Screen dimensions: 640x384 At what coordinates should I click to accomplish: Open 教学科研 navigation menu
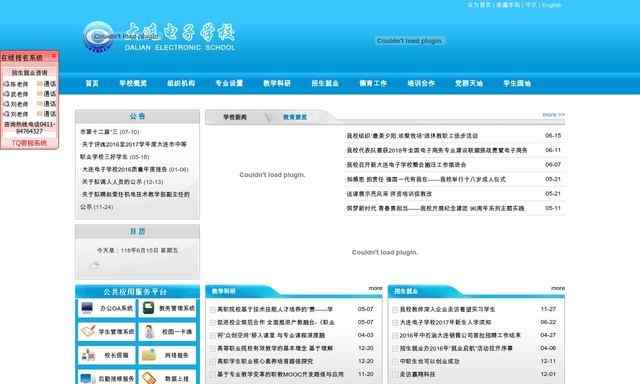pyautogui.click(x=277, y=83)
